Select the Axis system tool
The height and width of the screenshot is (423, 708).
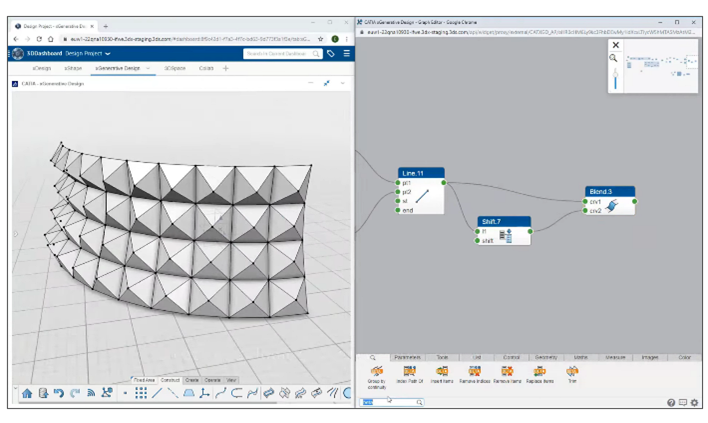pyautogui.click(x=205, y=393)
